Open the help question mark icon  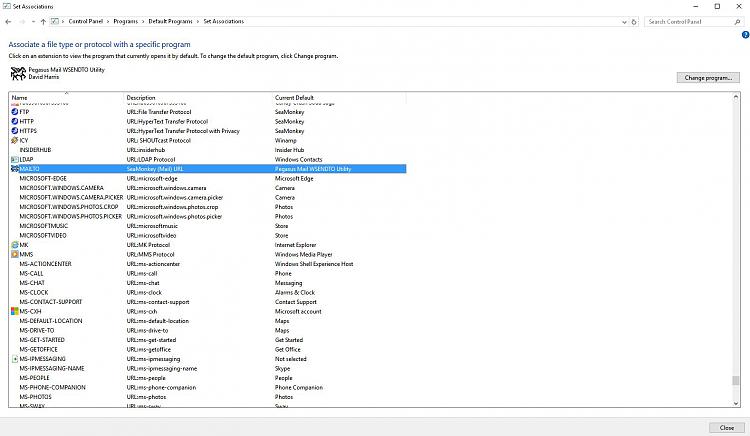[x=745, y=34]
